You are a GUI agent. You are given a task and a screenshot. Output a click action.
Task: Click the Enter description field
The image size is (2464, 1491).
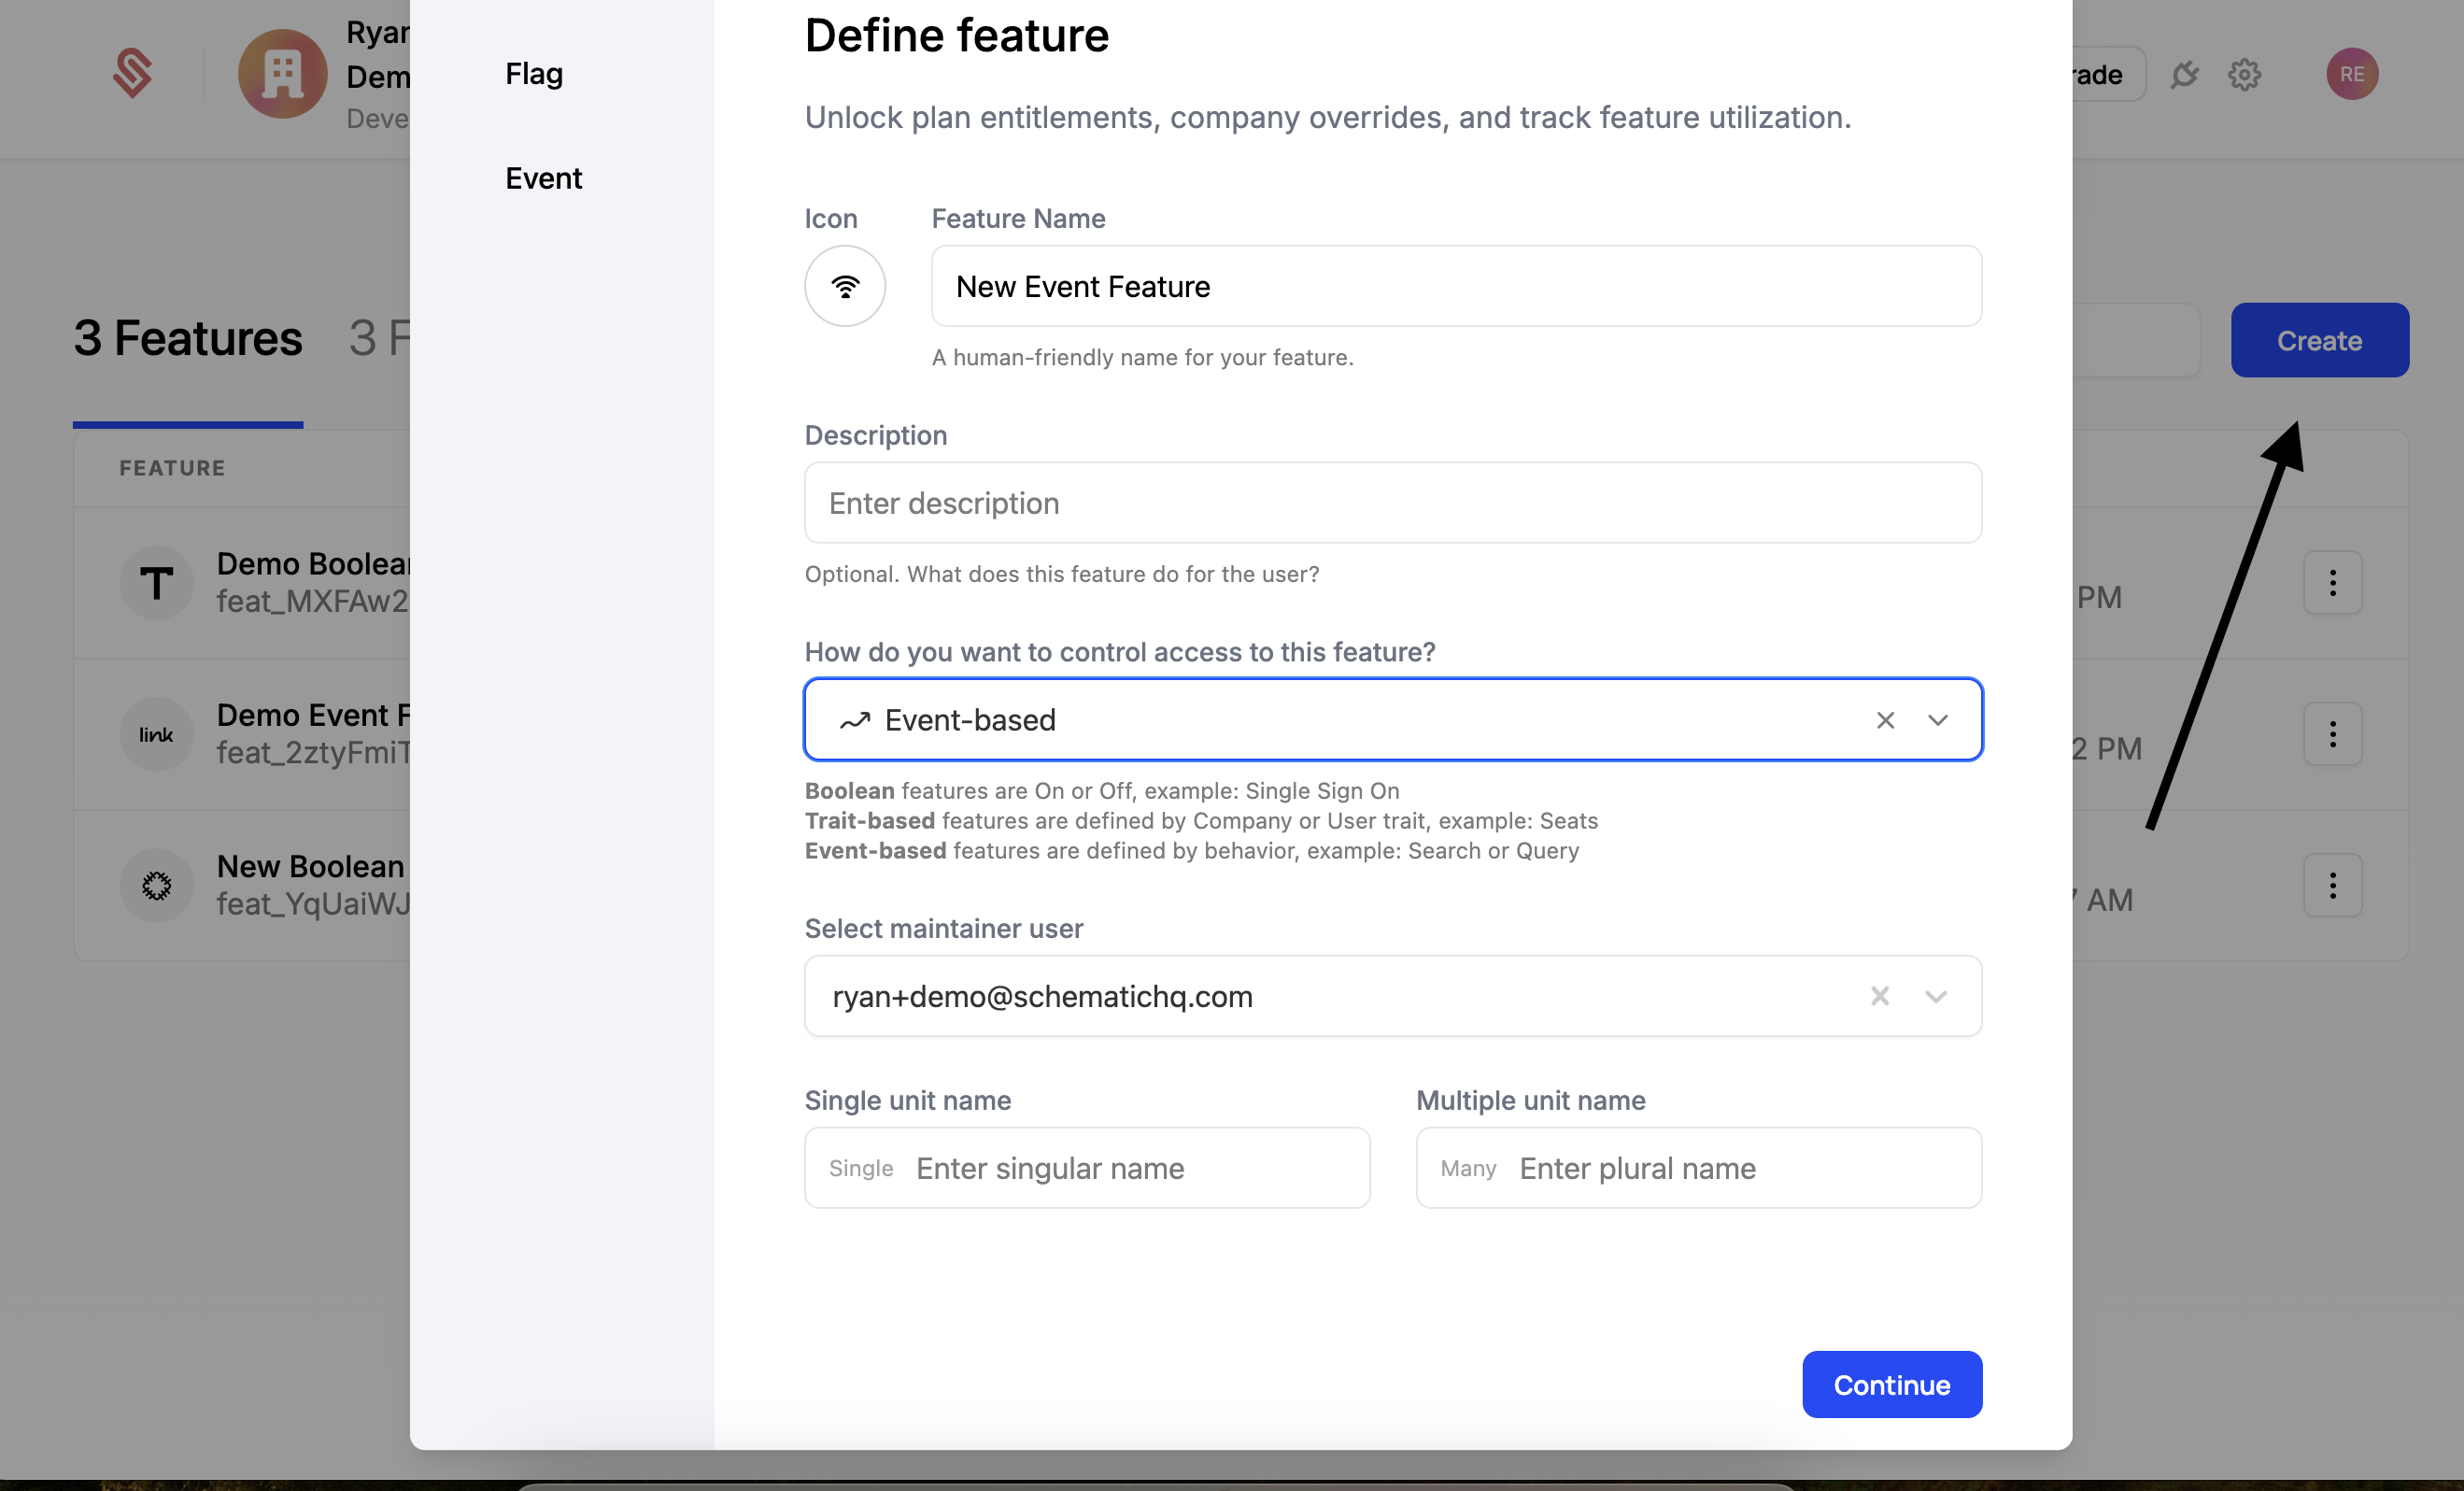pos(1392,503)
